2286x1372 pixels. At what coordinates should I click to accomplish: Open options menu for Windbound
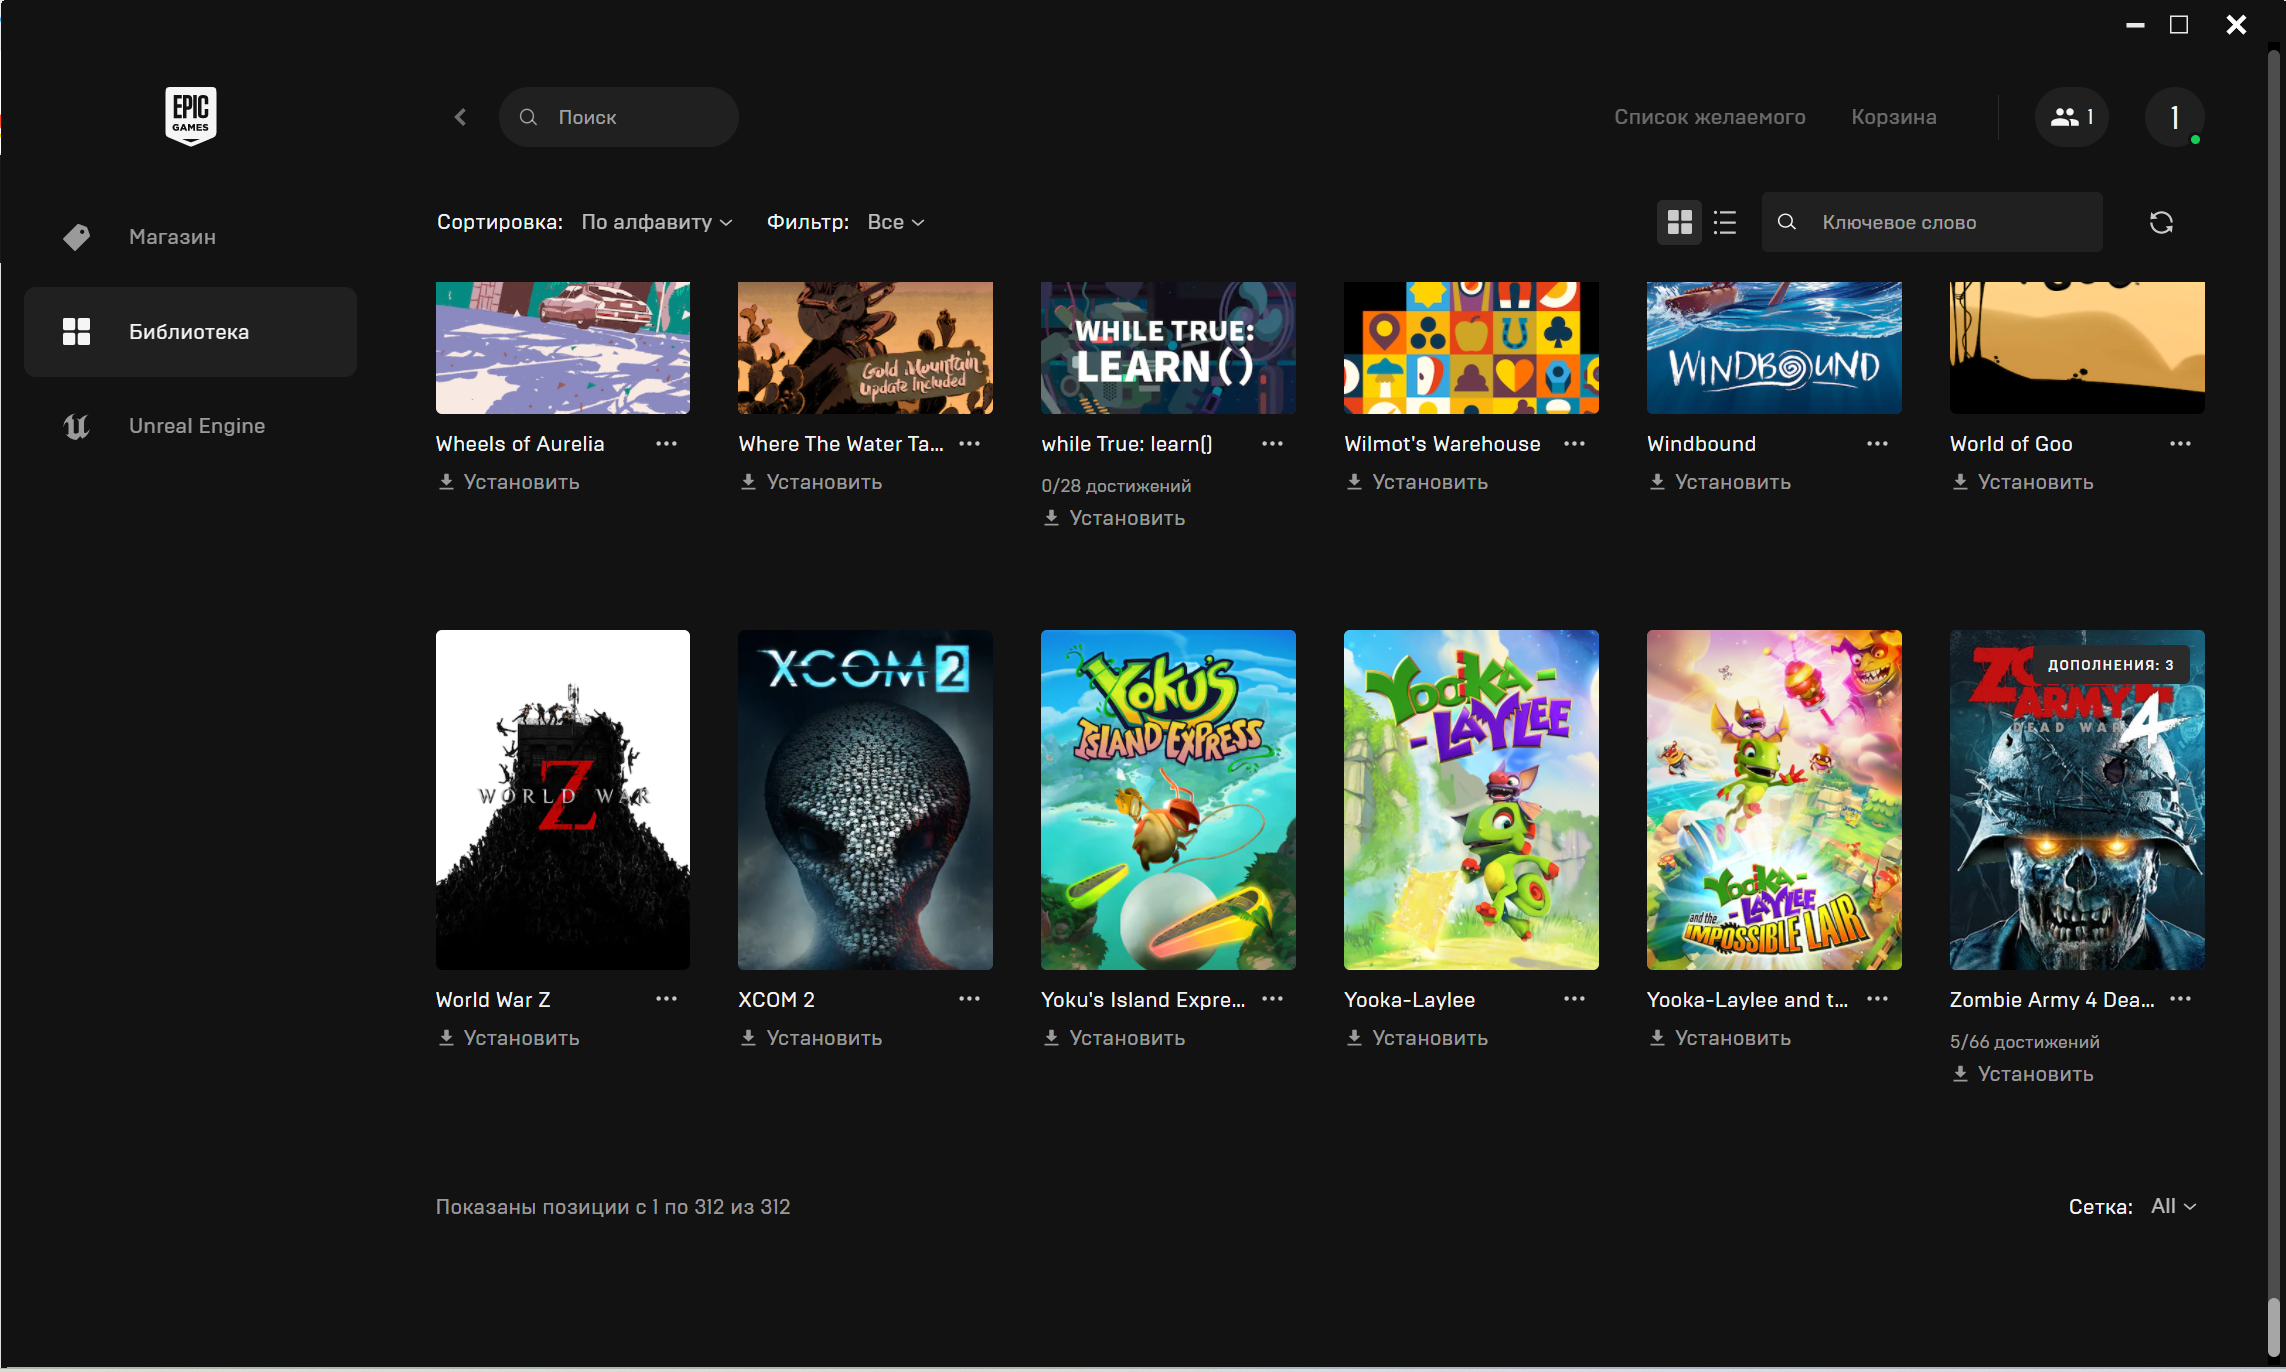(1877, 444)
